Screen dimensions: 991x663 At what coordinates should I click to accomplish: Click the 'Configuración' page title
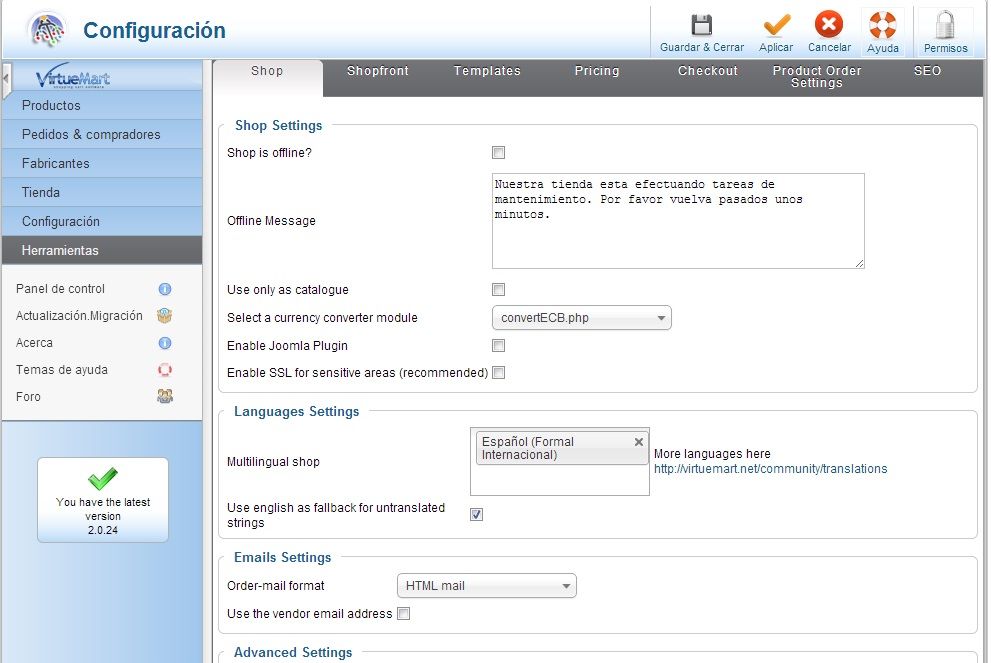click(154, 30)
